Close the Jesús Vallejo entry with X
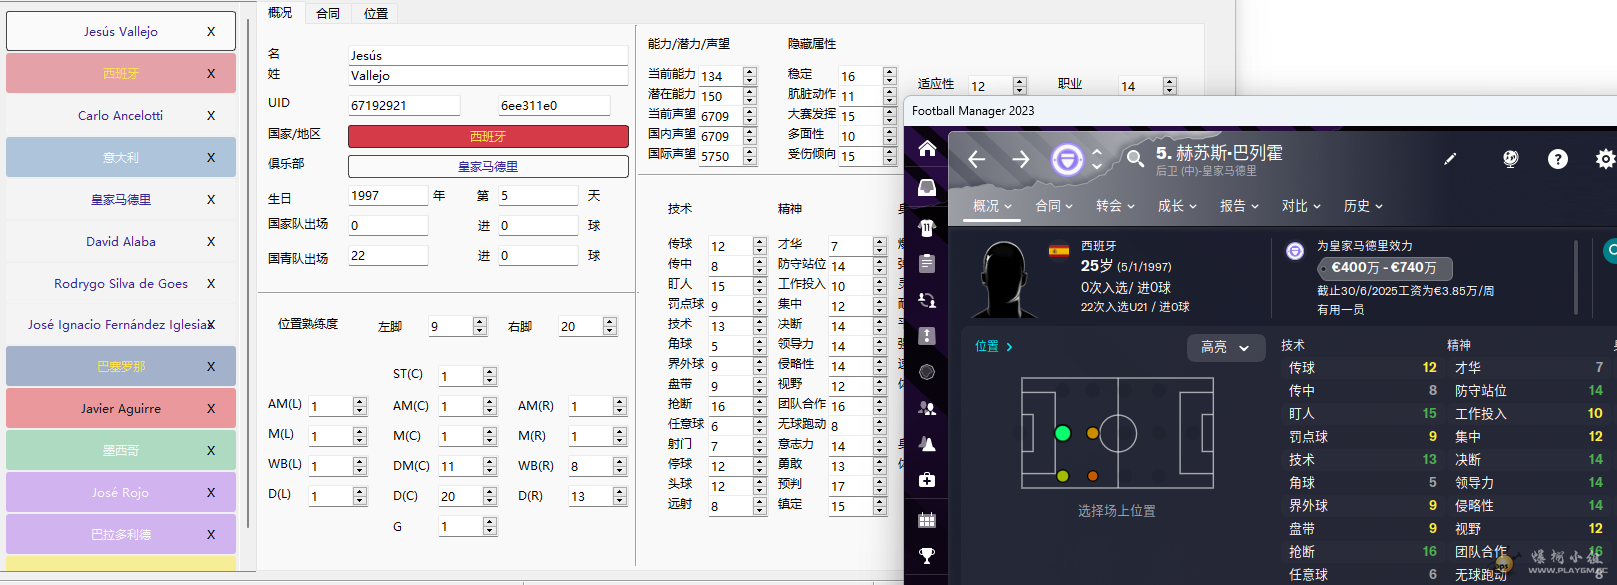Screen dimensions: 1617x585 (211, 31)
